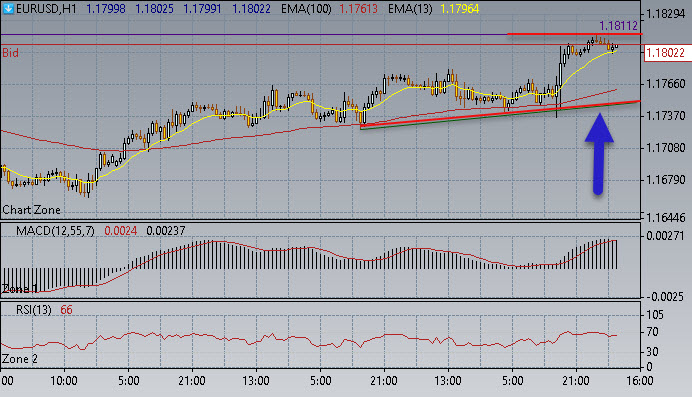Click the 1.16446 price axis label
692x397 pixels.
[666, 217]
